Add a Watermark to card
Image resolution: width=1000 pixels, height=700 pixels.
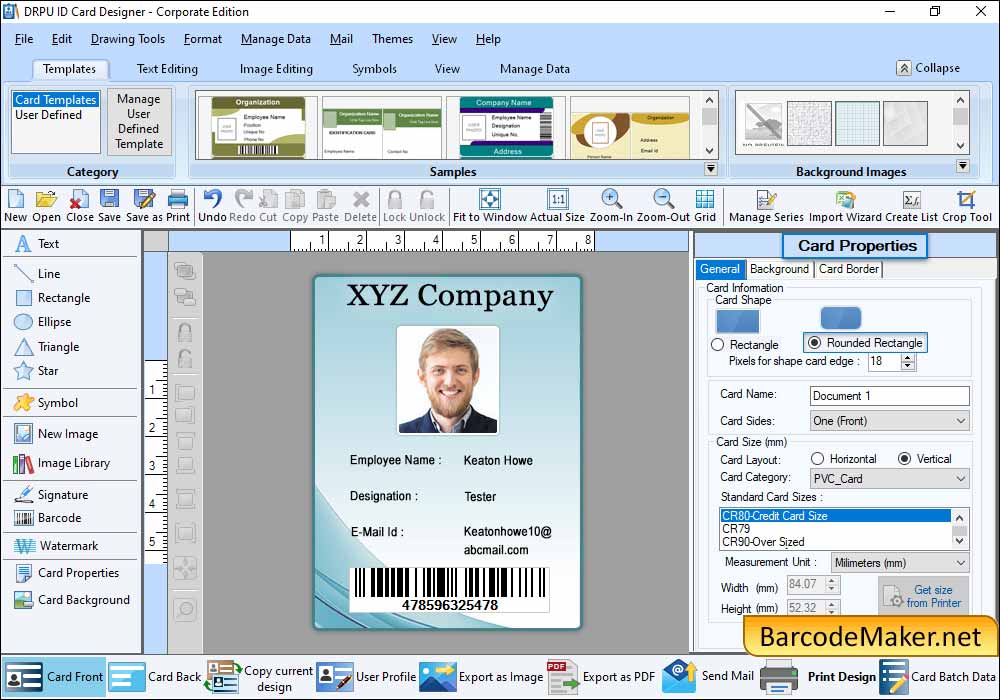(x=56, y=546)
